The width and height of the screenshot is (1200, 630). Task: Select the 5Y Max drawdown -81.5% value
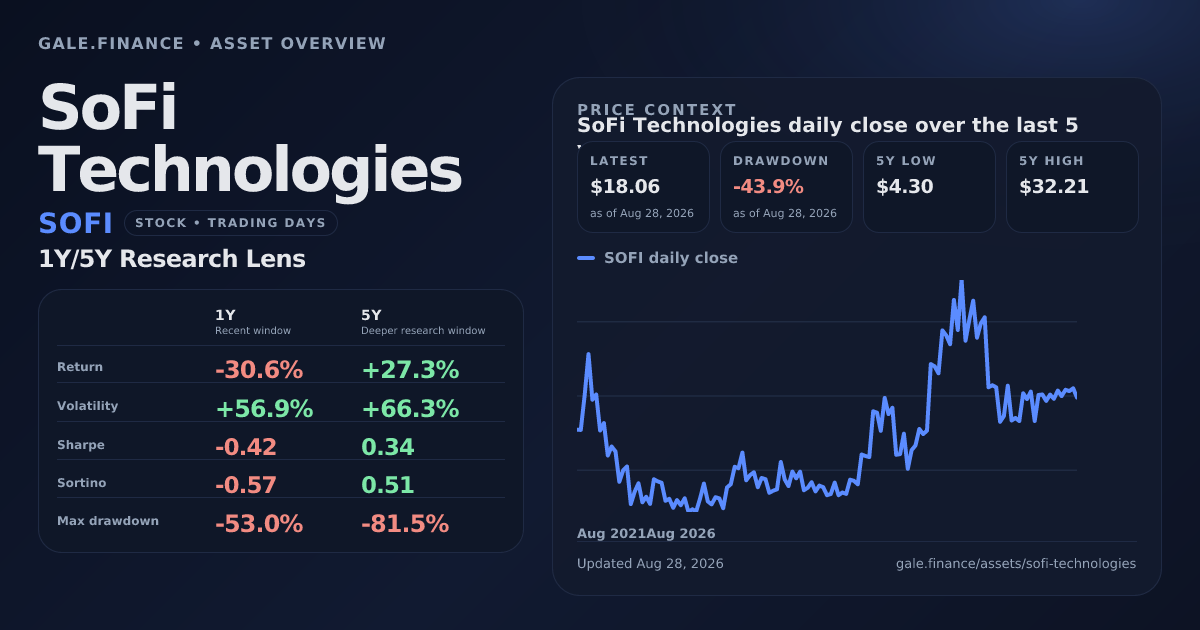[405, 524]
